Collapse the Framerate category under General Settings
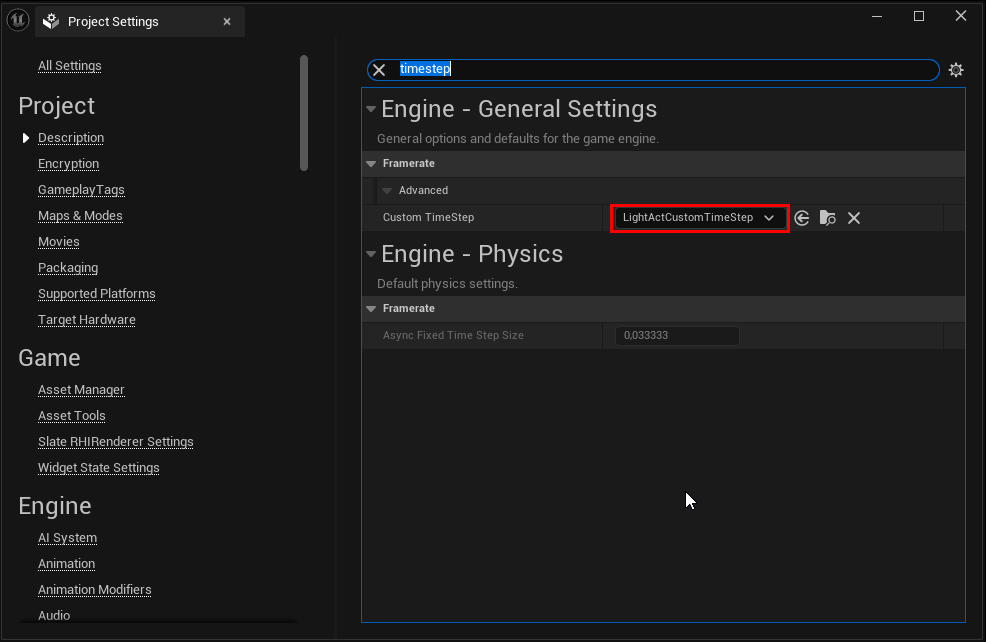Screen dimensions: 986x642 coord(371,164)
